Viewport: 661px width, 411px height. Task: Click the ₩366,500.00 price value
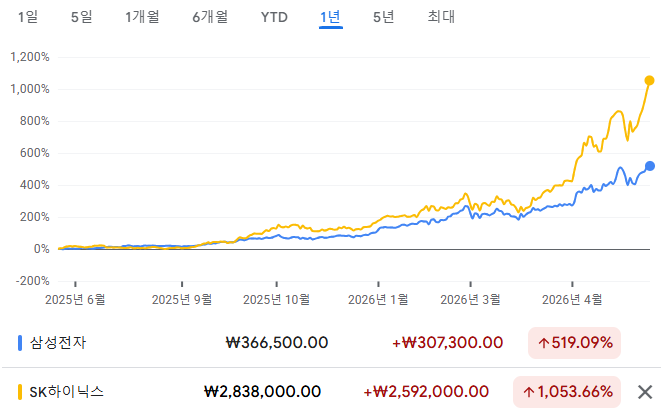point(277,343)
